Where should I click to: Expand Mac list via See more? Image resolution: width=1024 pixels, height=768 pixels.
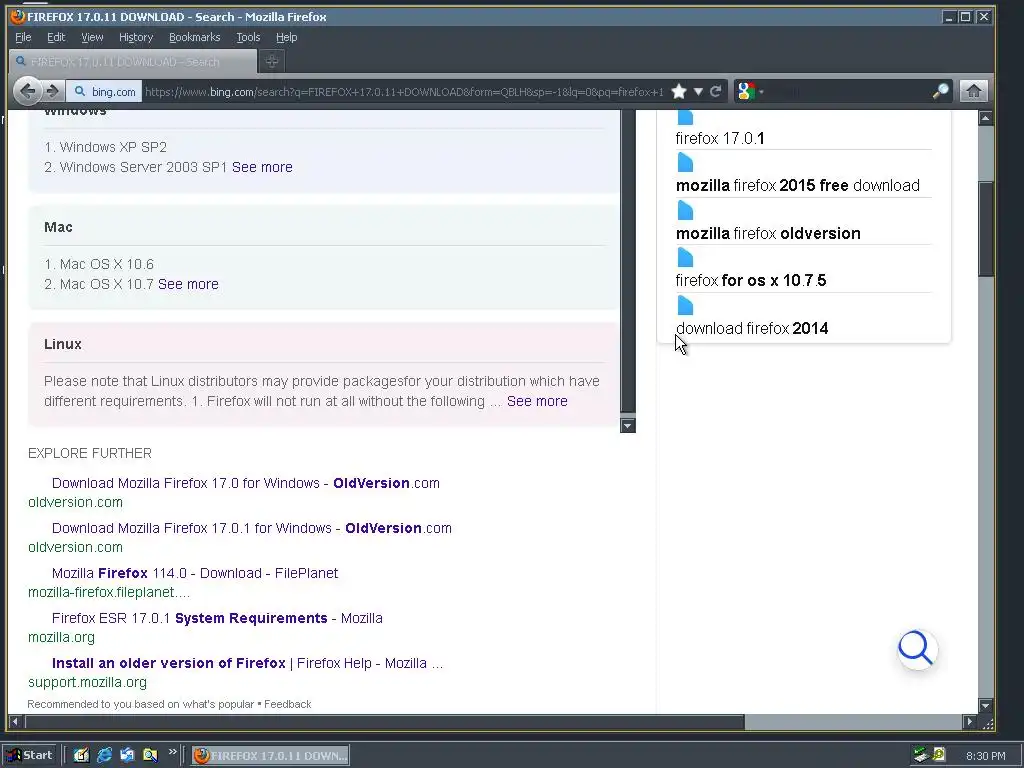188,284
